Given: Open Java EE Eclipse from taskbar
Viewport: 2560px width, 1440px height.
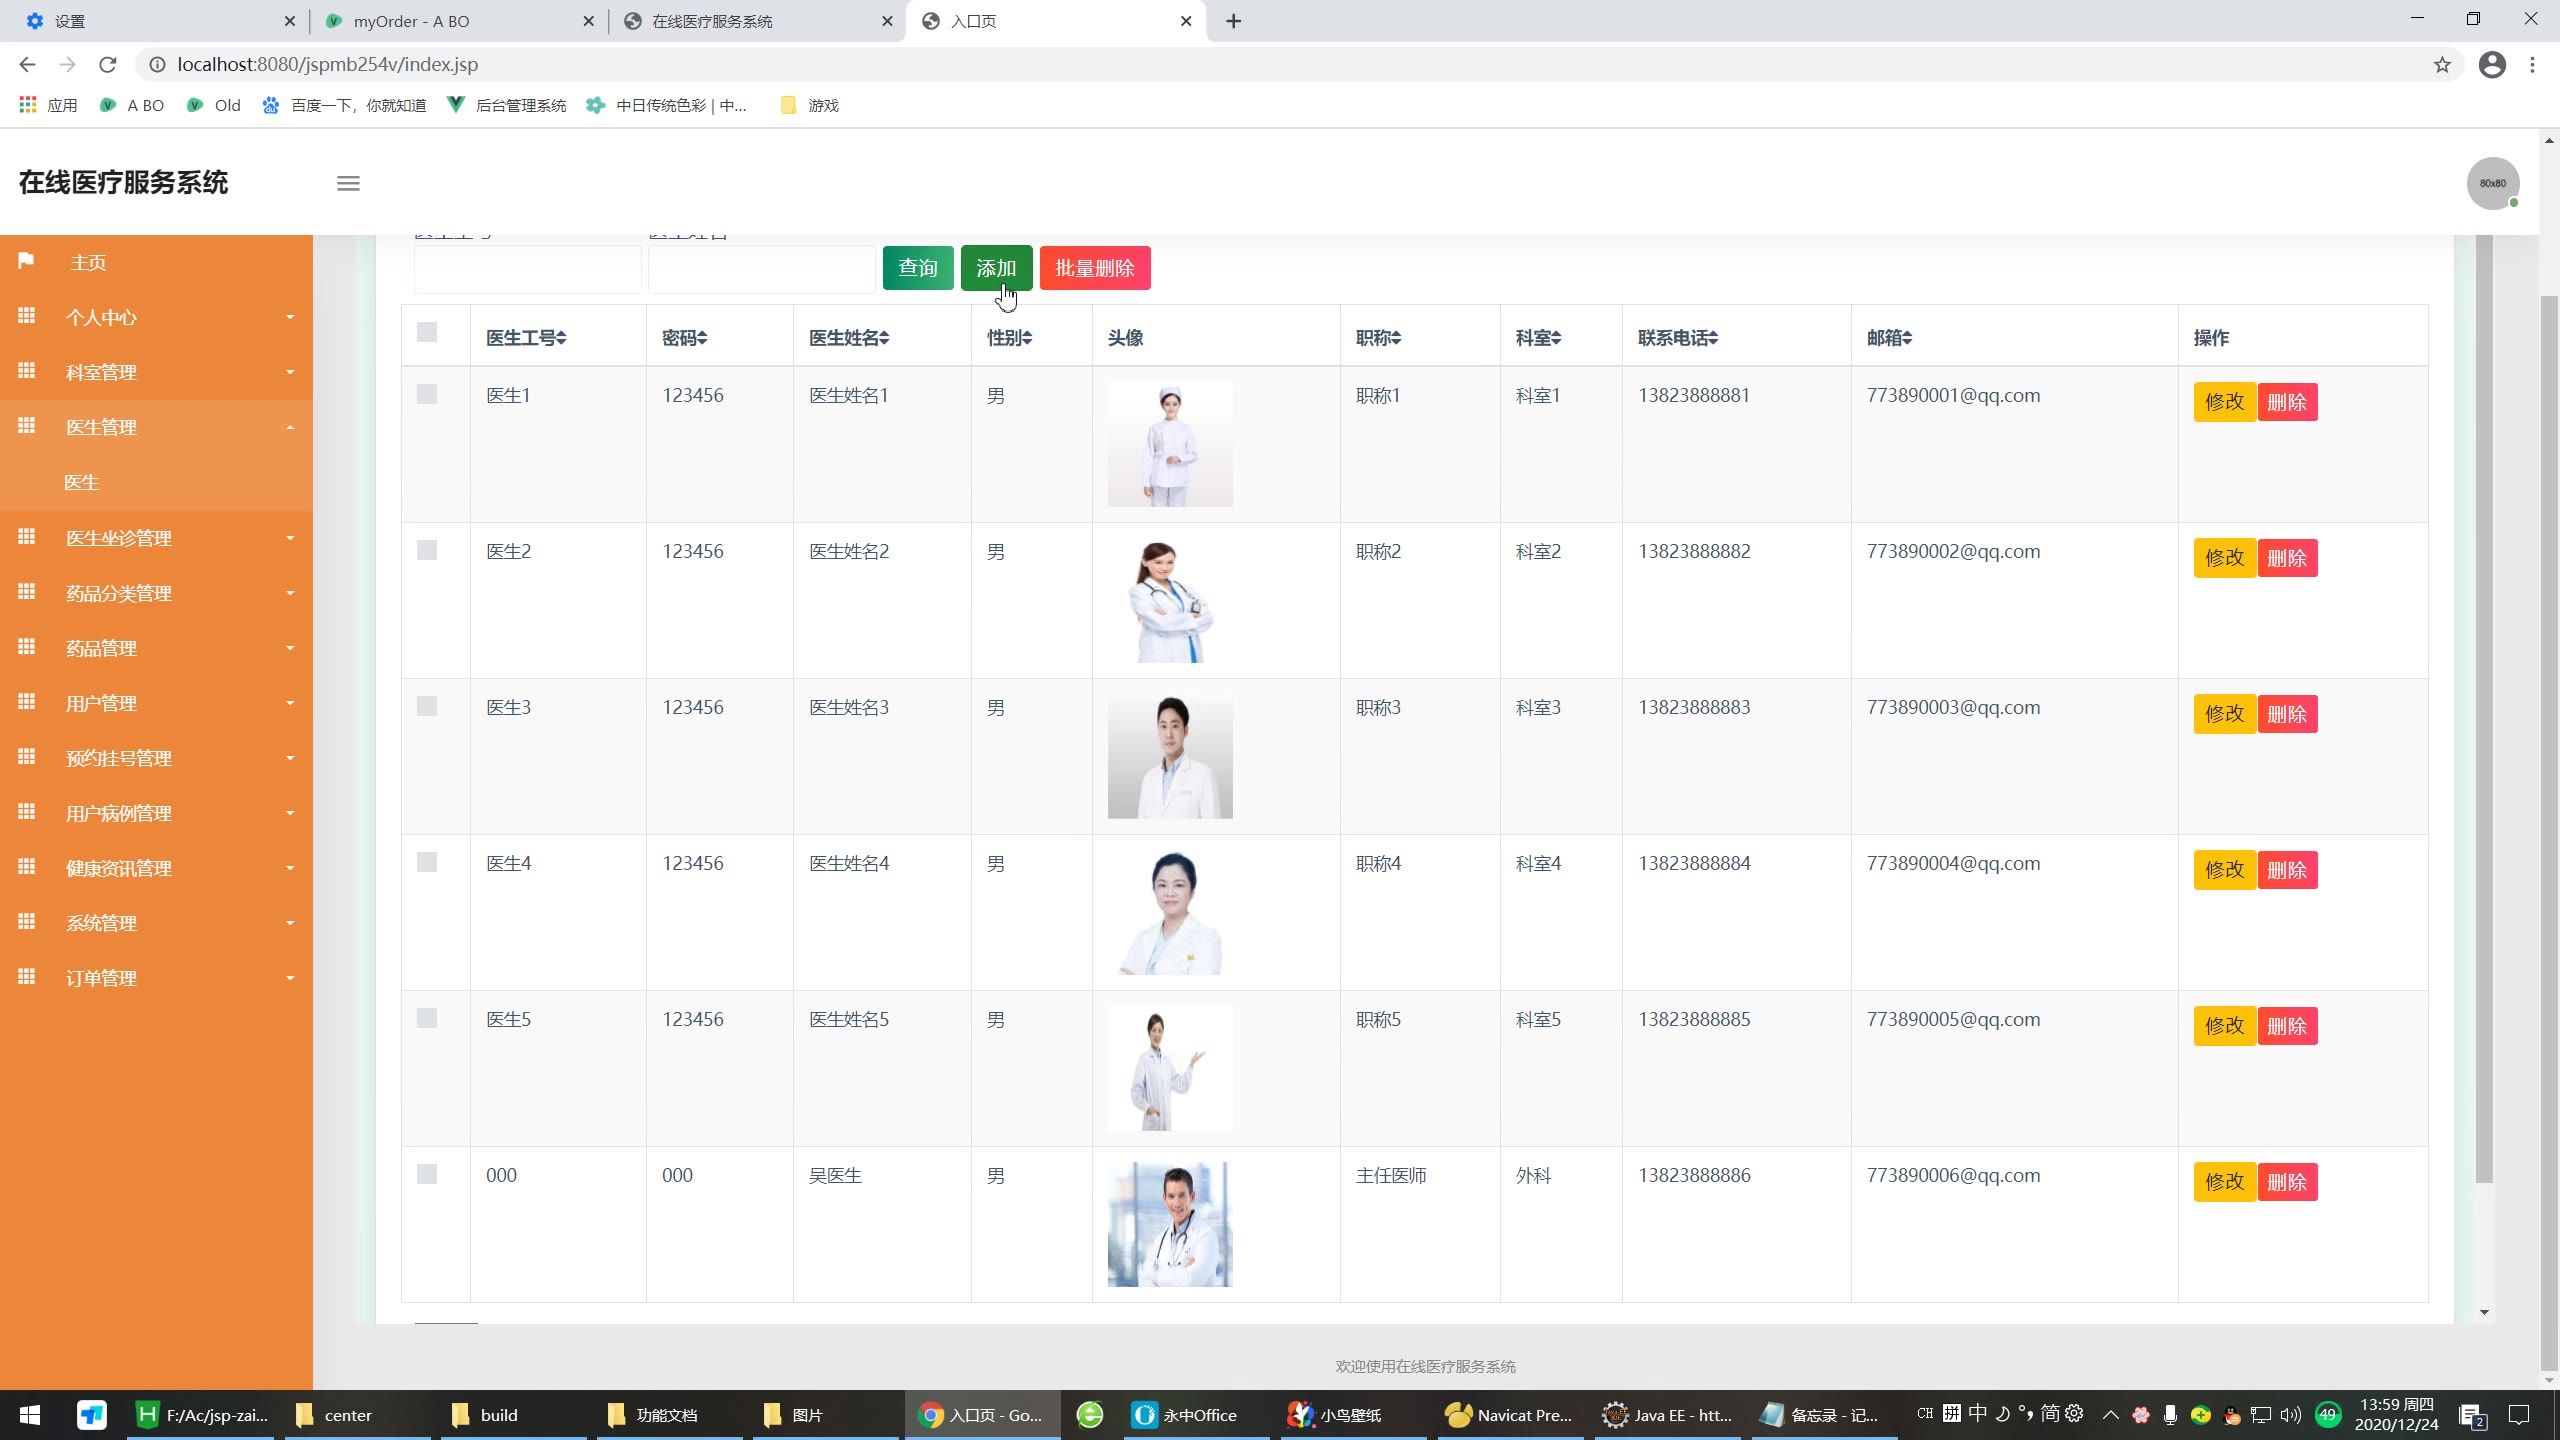Looking at the screenshot, I should [1667, 1415].
